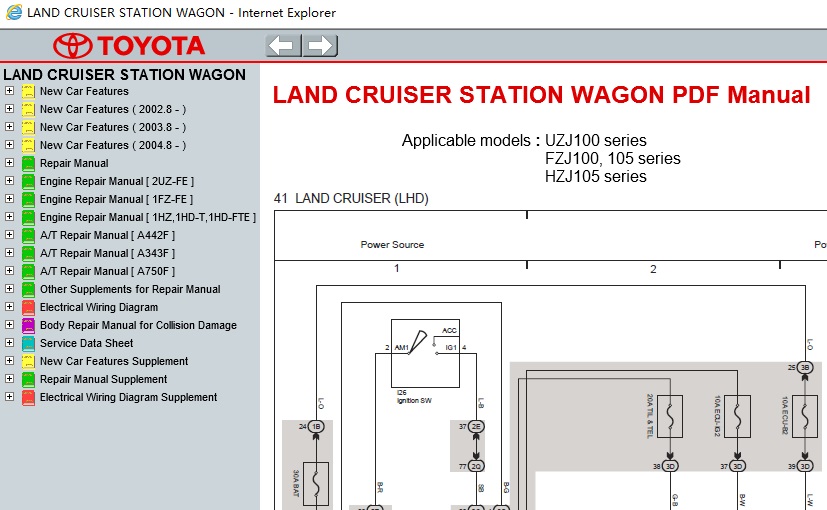The width and height of the screenshot is (827, 510).
Task: Click book icon for New Car Features (2004.8 -)
Action: pyautogui.click(x=28, y=145)
